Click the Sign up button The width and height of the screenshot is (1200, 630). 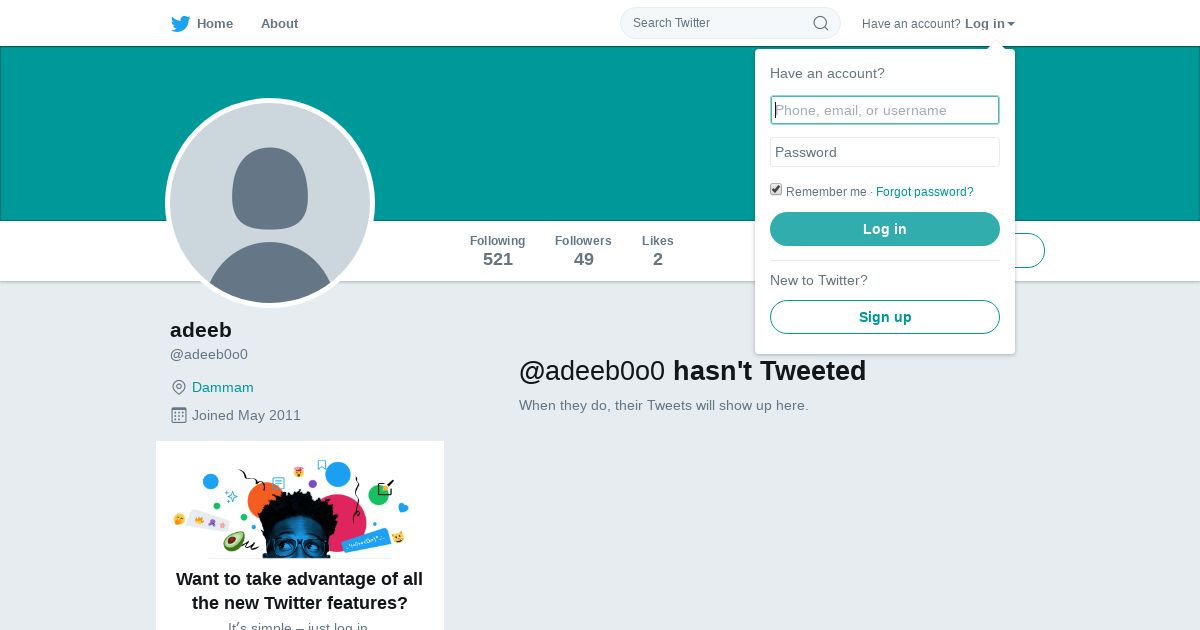click(x=885, y=317)
